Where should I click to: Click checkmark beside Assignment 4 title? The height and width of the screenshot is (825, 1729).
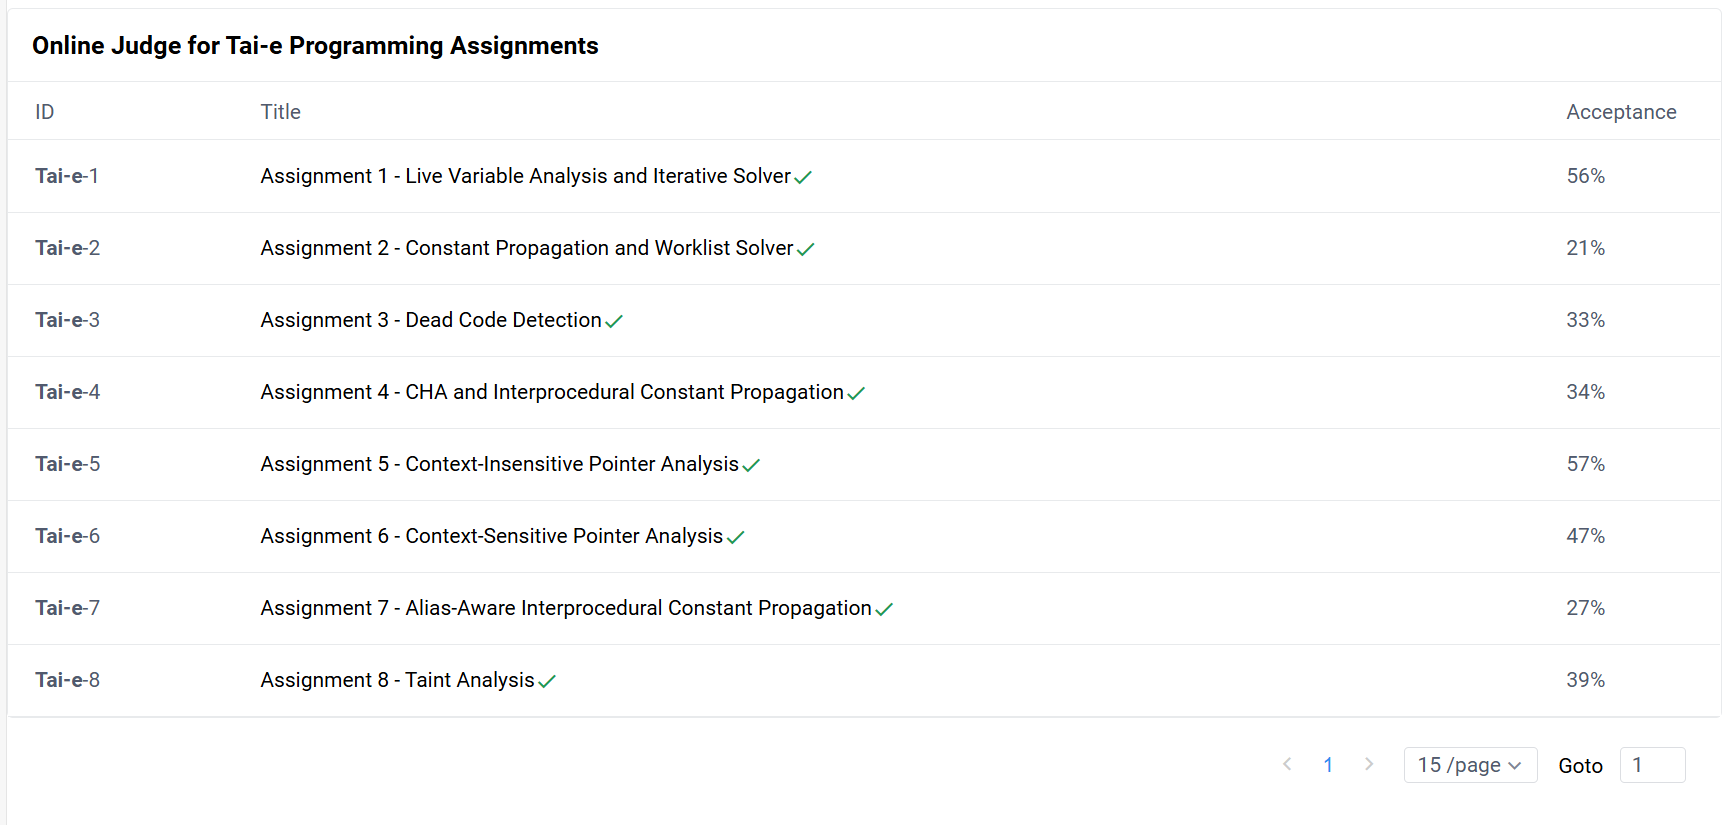[x=856, y=393]
